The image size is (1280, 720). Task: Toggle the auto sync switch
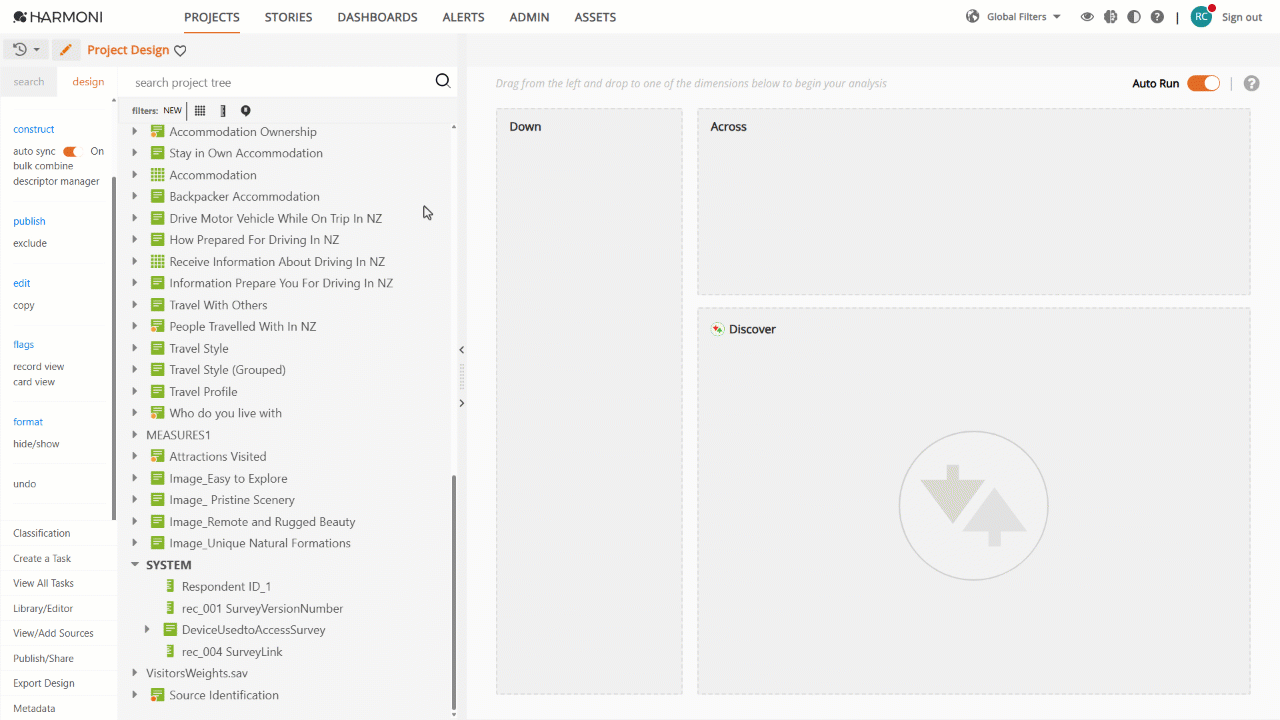coord(70,152)
